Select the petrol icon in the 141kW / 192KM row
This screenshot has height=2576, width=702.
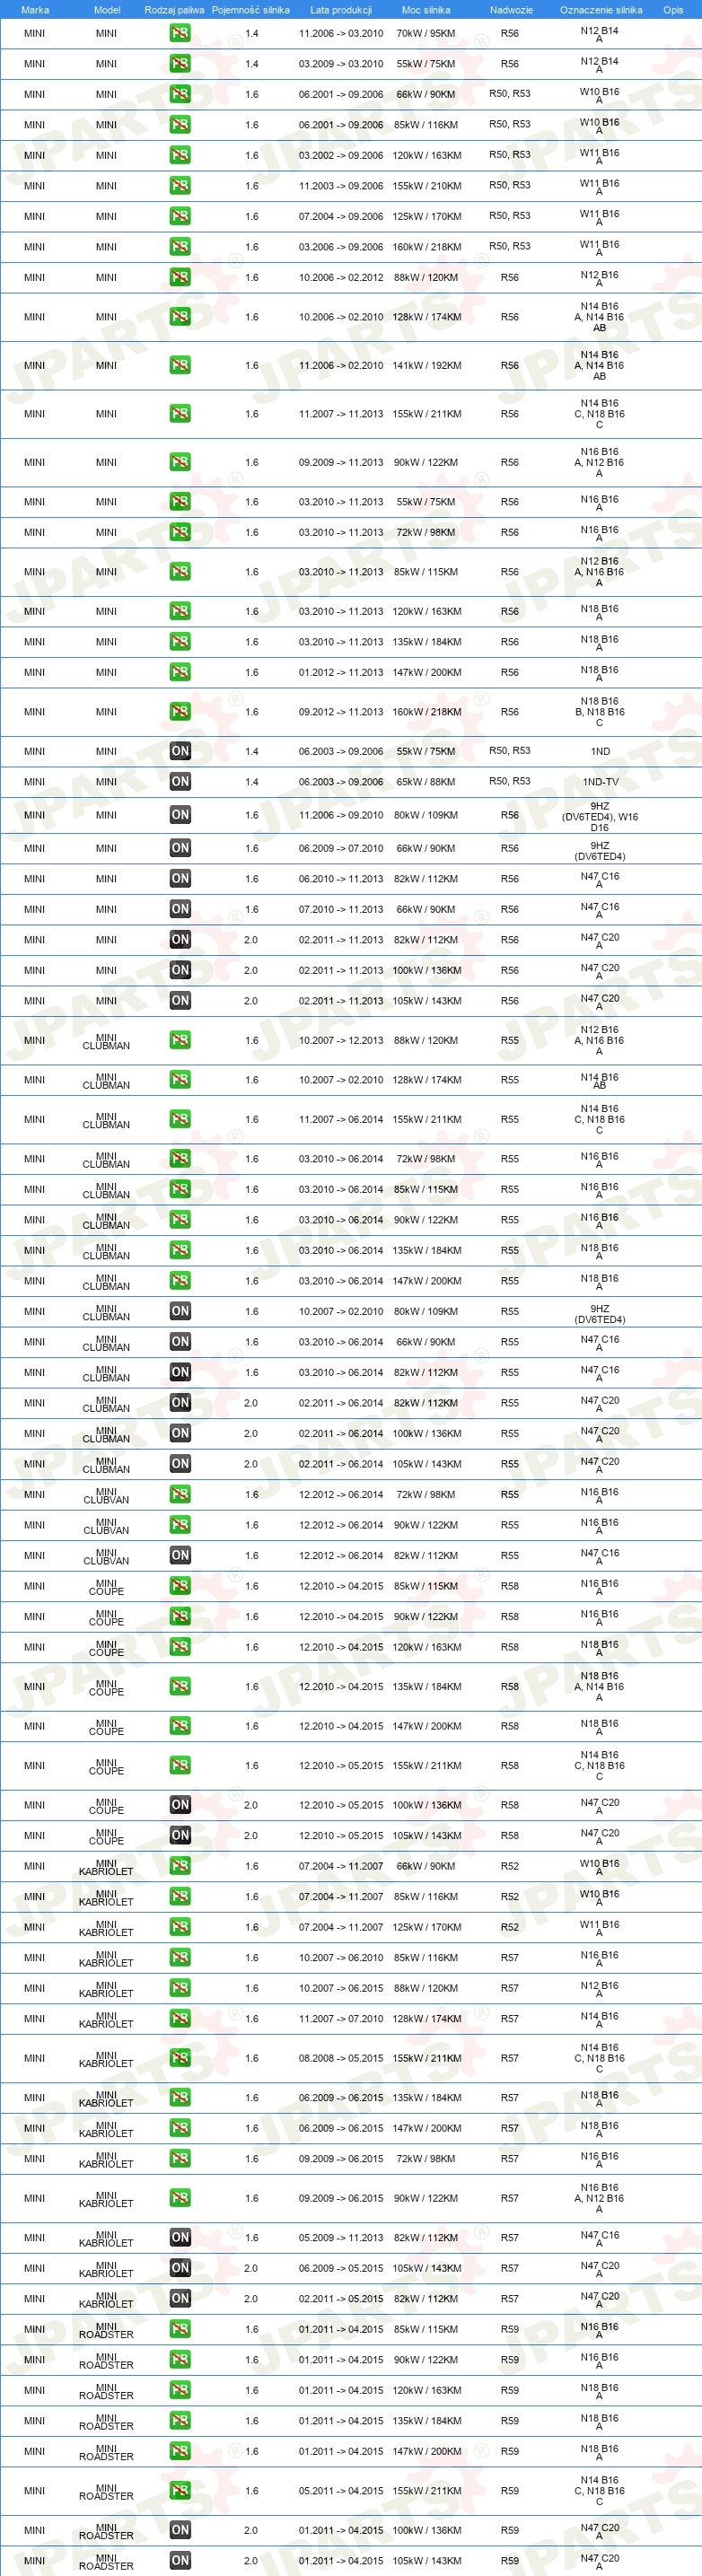point(180,365)
